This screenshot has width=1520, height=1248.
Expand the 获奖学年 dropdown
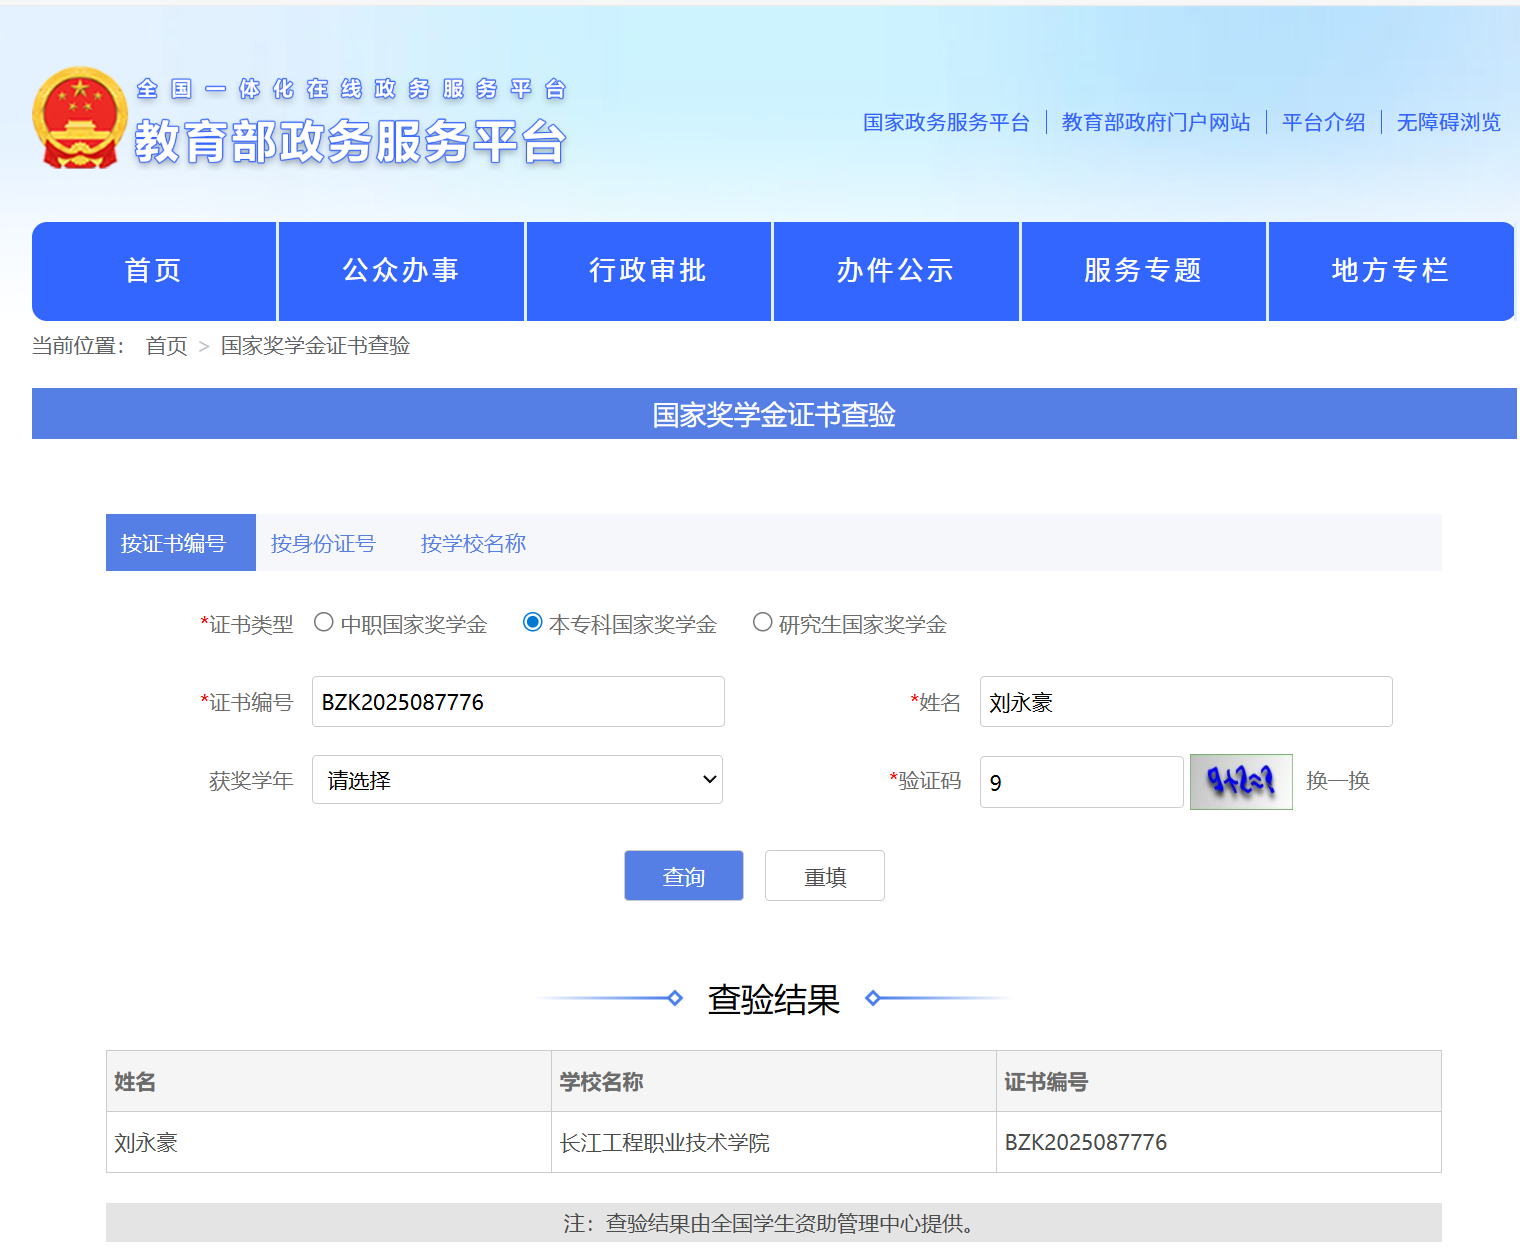517,780
